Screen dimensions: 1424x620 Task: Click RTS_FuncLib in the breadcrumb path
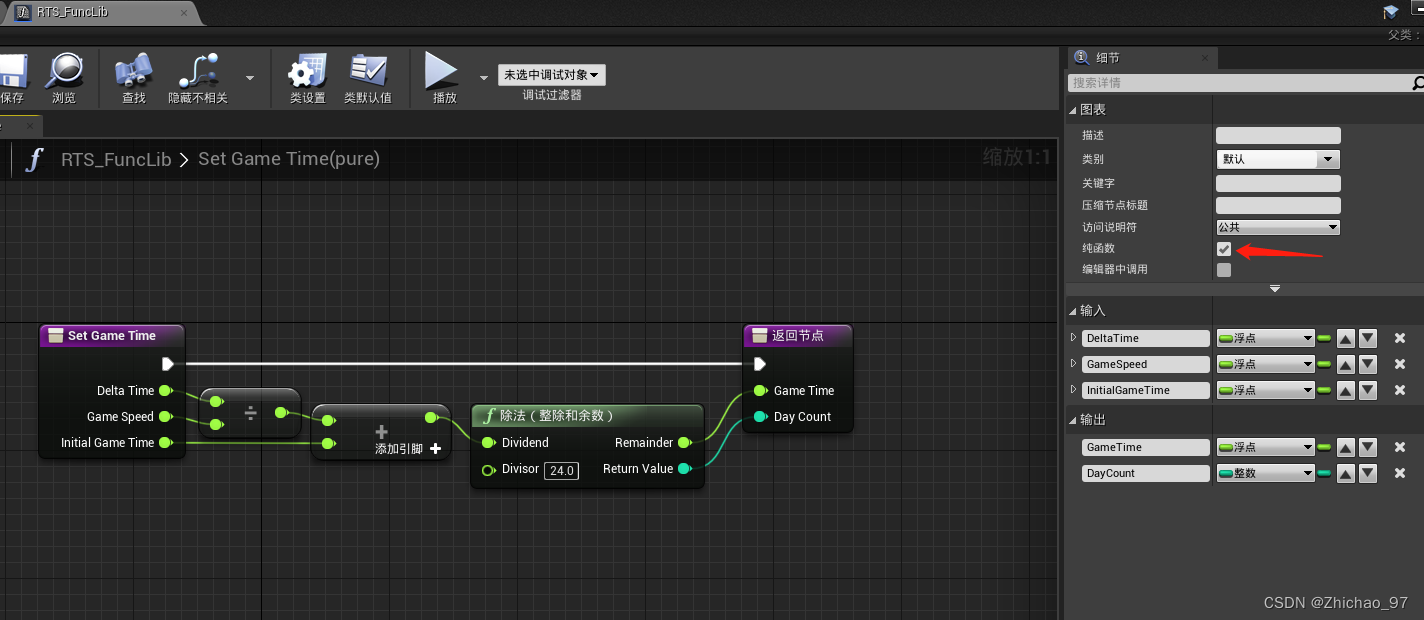[116, 158]
